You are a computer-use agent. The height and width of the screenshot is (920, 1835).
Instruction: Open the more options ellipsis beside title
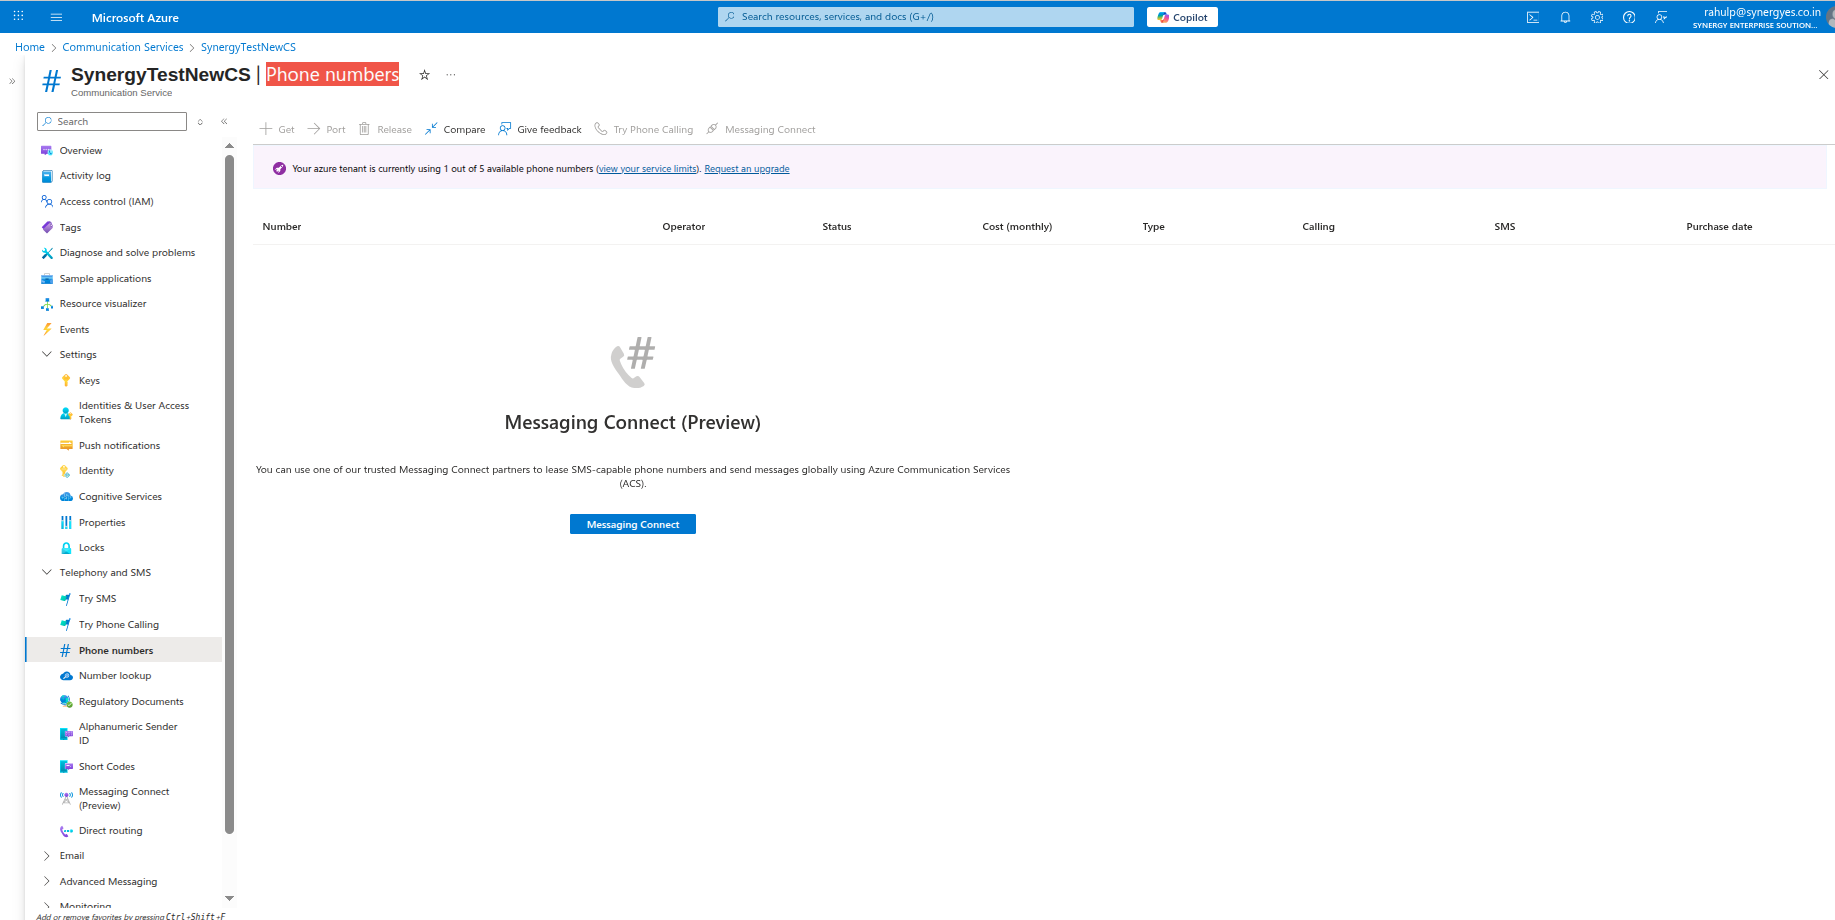[451, 75]
